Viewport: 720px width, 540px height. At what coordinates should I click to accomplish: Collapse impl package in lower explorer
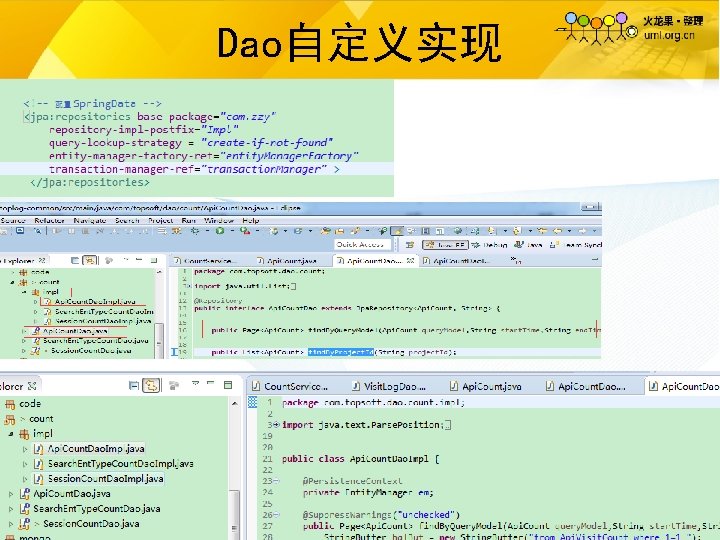(11, 434)
